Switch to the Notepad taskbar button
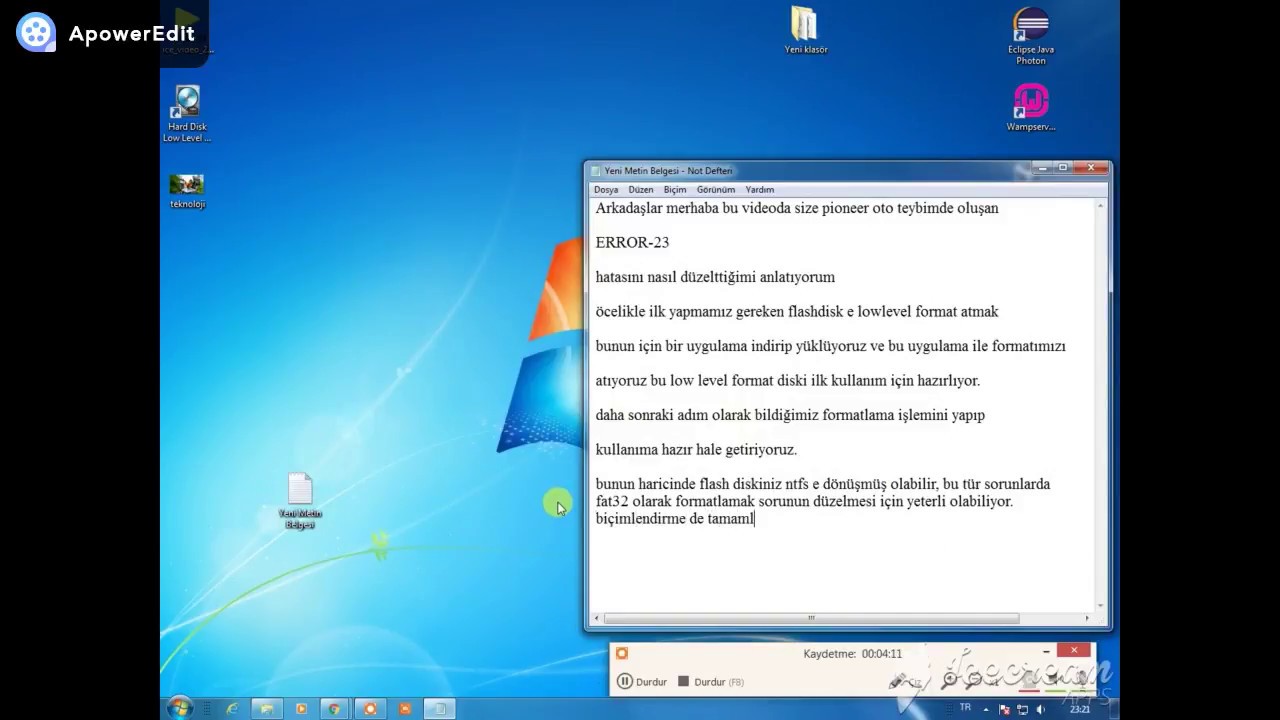This screenshot has height=720, width=1280. (439, 708)
